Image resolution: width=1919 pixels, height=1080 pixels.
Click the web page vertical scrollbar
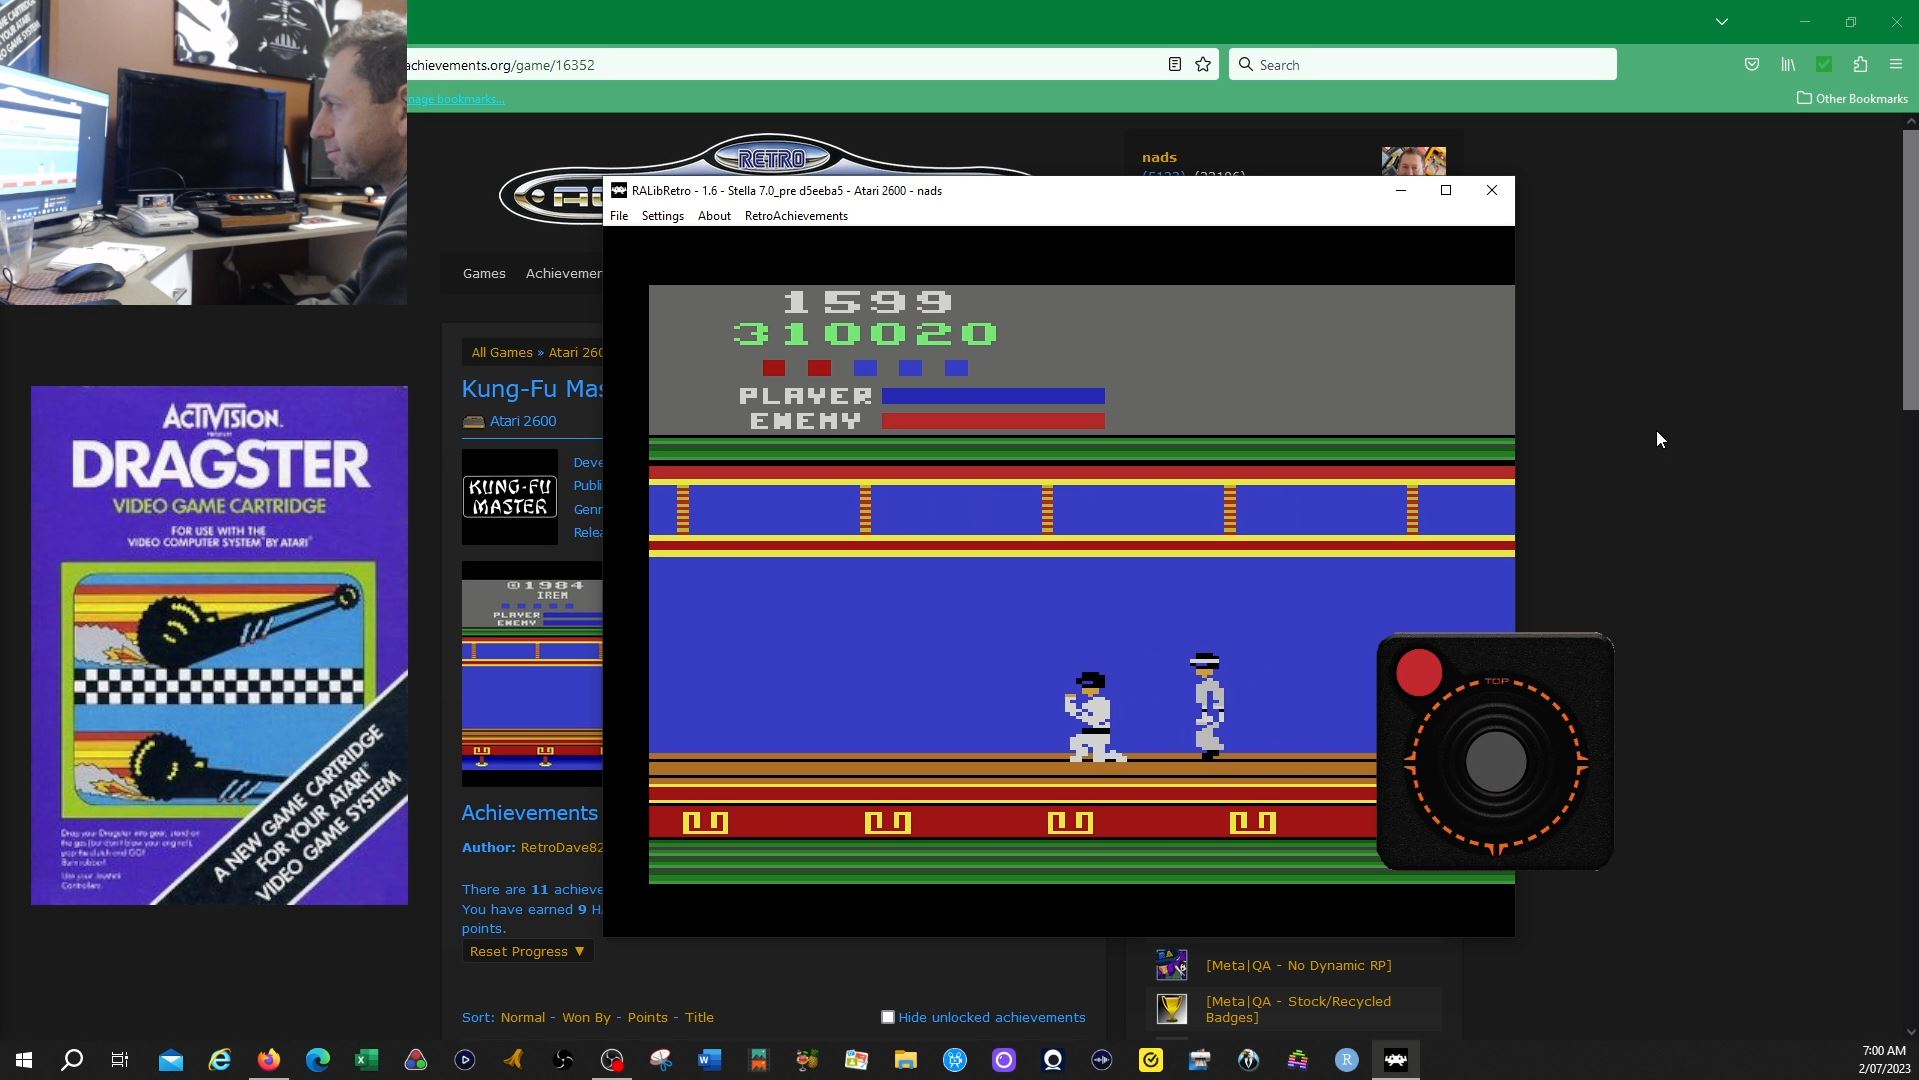1910,270
